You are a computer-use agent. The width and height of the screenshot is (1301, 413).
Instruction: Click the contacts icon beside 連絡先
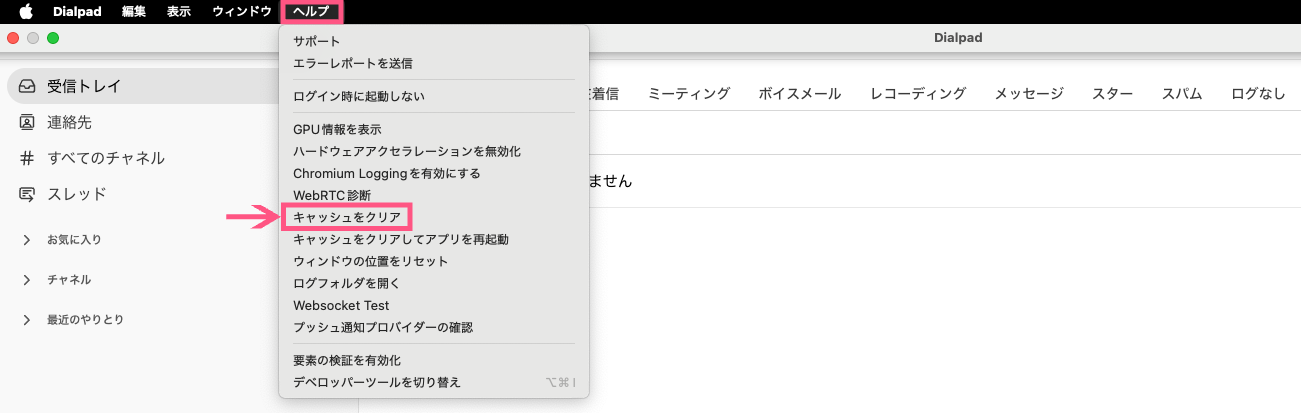tap(27, 122)
